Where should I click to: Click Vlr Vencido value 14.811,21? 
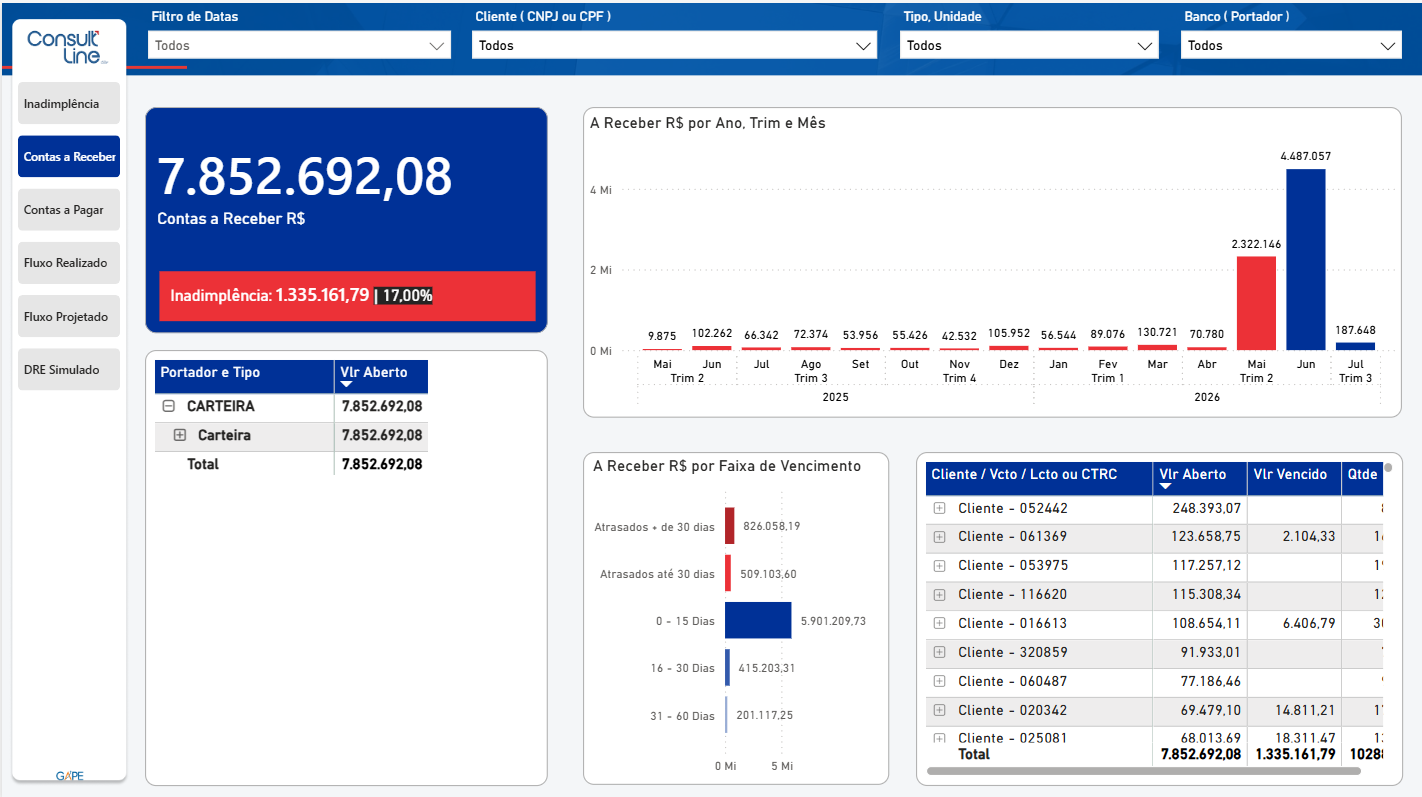point(1303,710)
